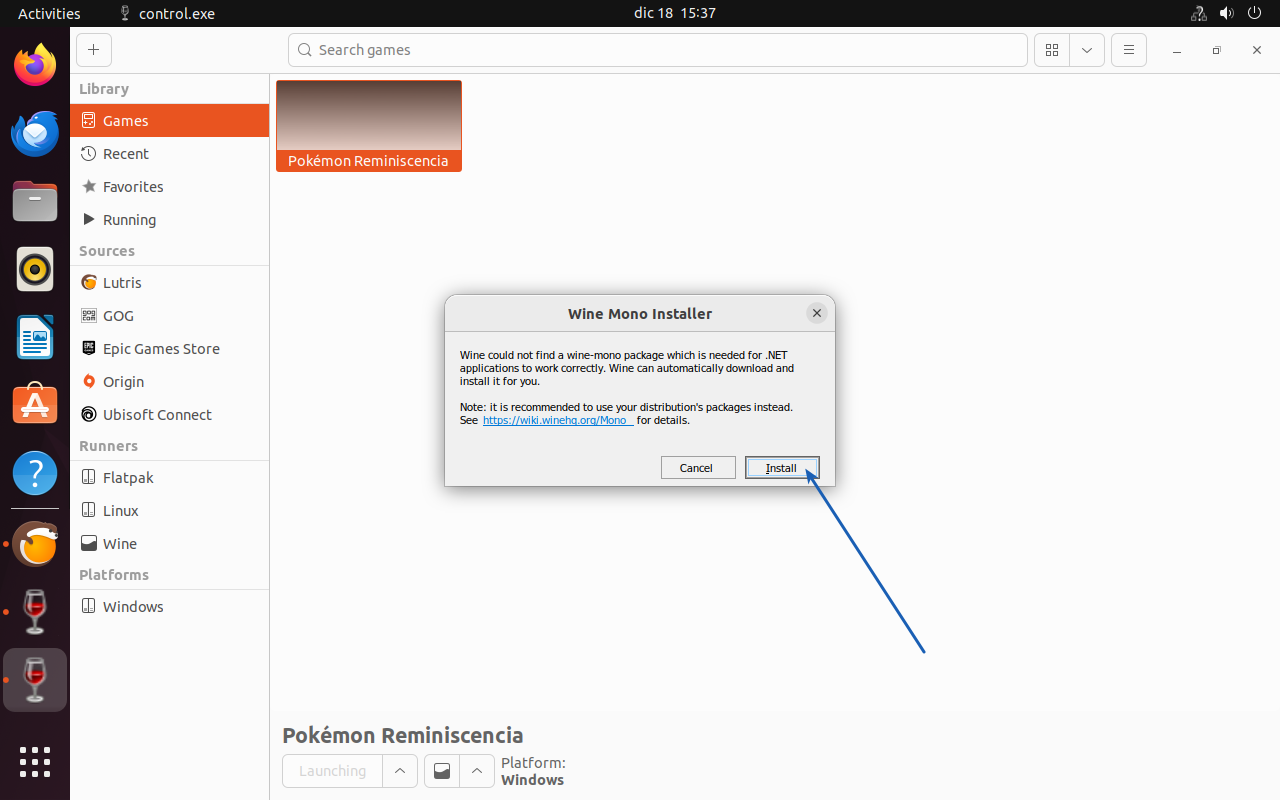Show Applications grid
Image resolution: width=1280 pixels, height=800 pixels.
click(35, 762)
